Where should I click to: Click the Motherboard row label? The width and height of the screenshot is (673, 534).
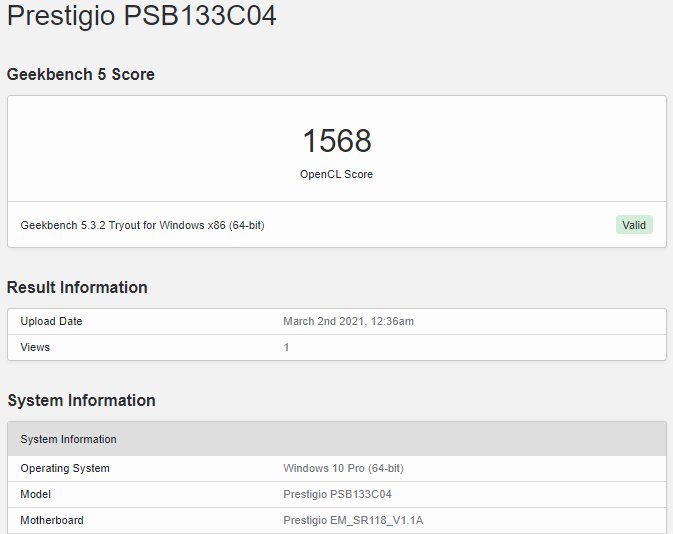point(52,520)
